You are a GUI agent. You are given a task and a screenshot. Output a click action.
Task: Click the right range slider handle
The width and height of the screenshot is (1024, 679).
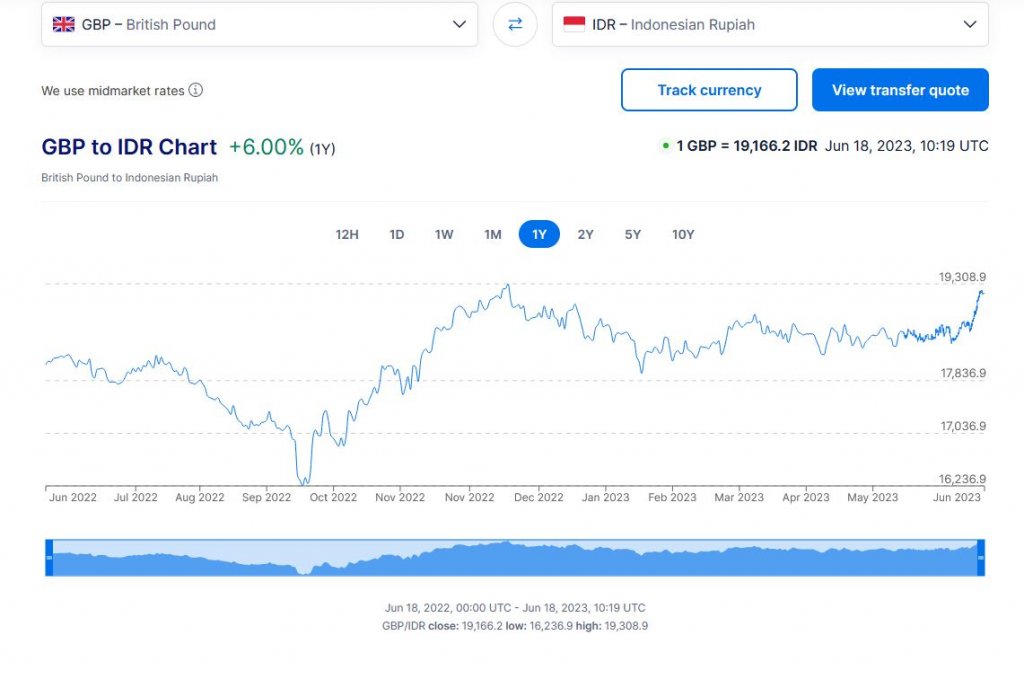click(x=980, y=557)
